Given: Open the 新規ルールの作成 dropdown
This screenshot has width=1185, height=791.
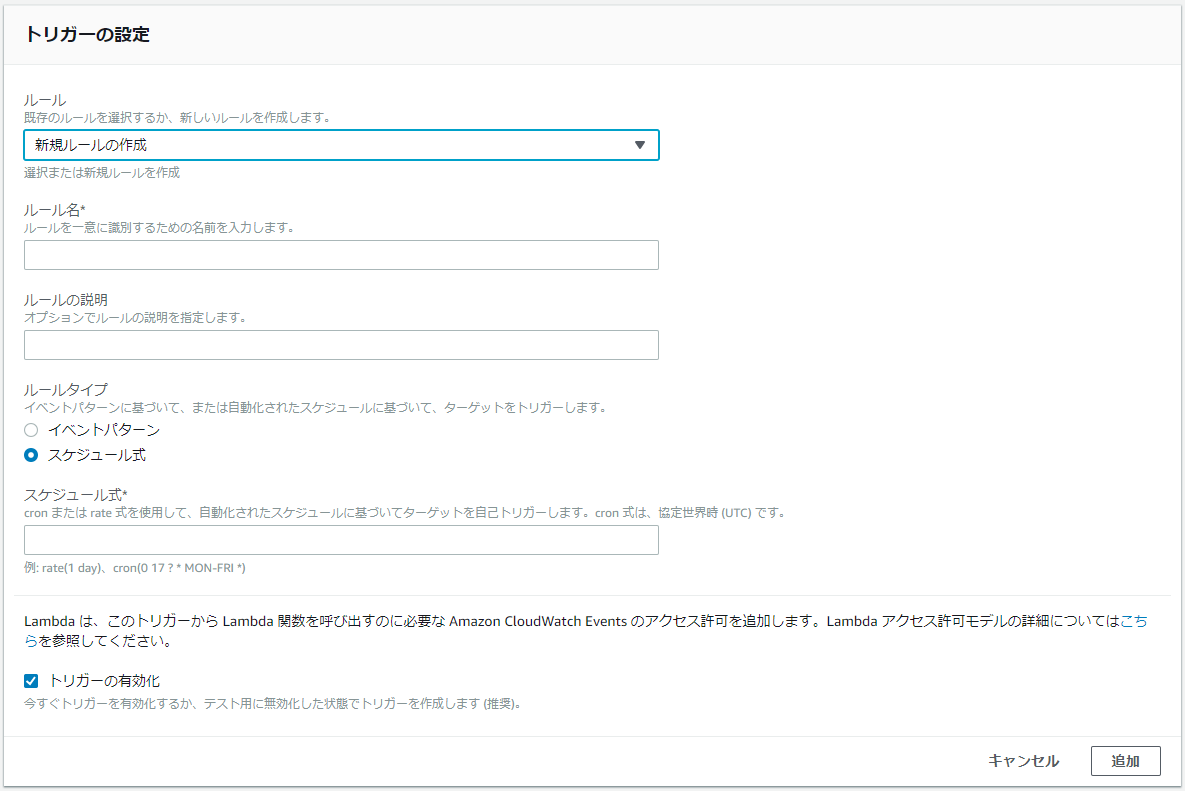Looking at the screenshot, I should pos(340,145).
